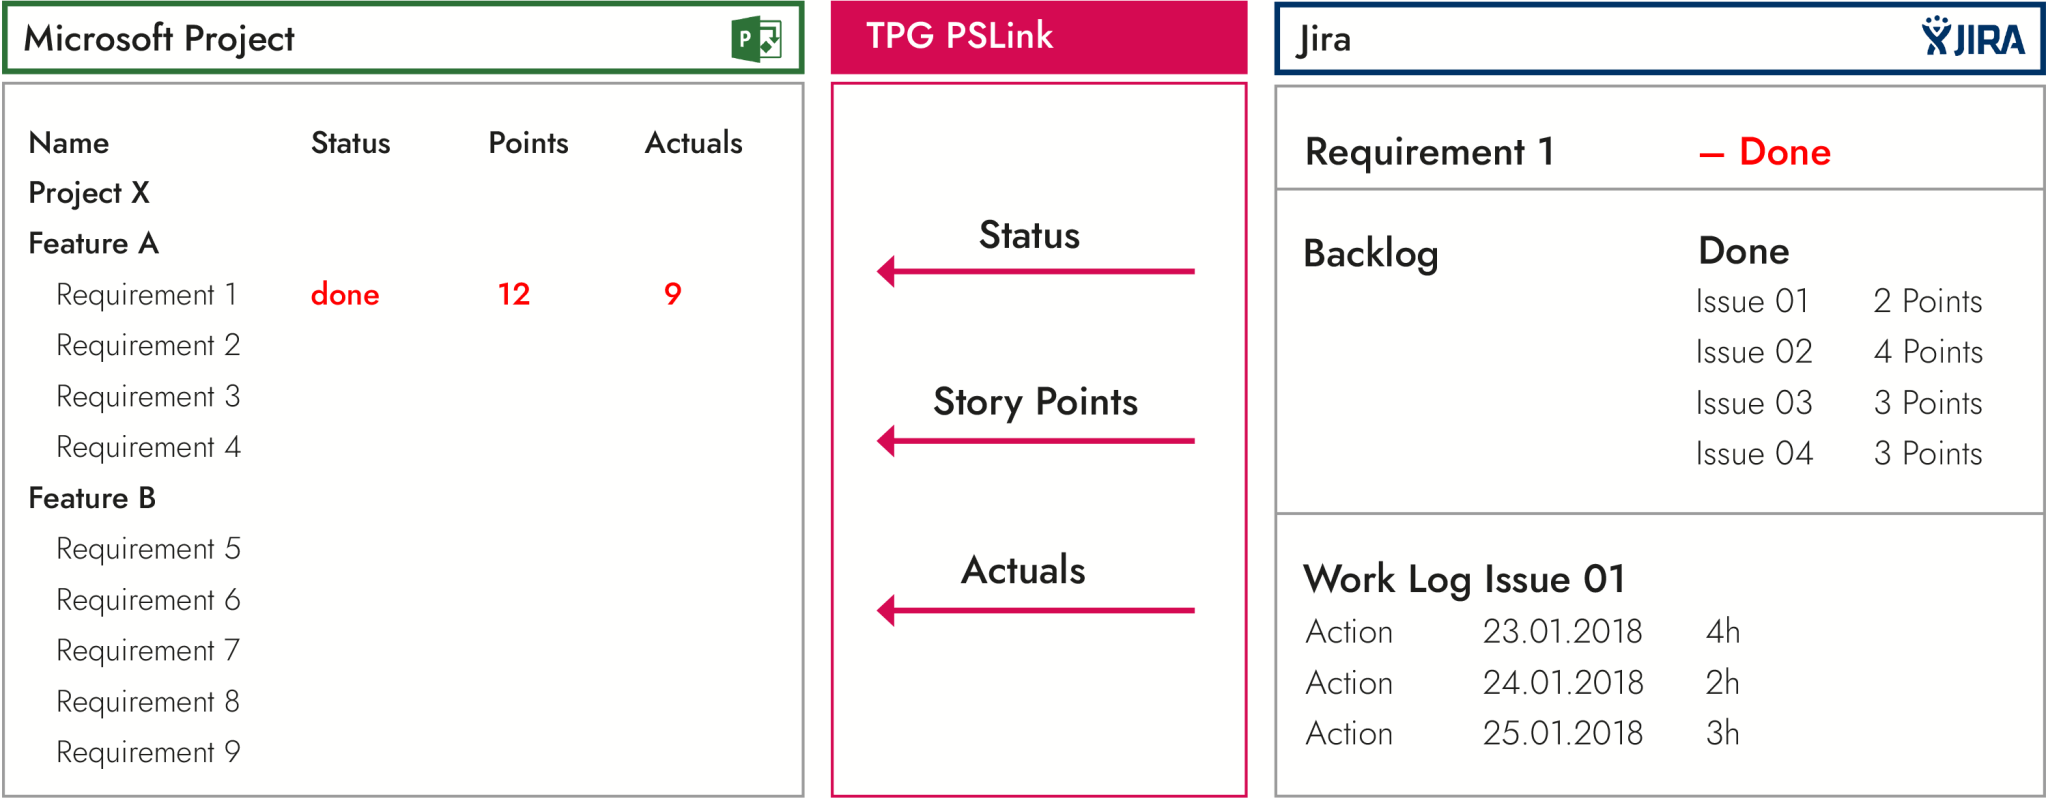Click the Microsoft Project logo icon
The image size is (2048, 799).
click(x=756, y=39)
